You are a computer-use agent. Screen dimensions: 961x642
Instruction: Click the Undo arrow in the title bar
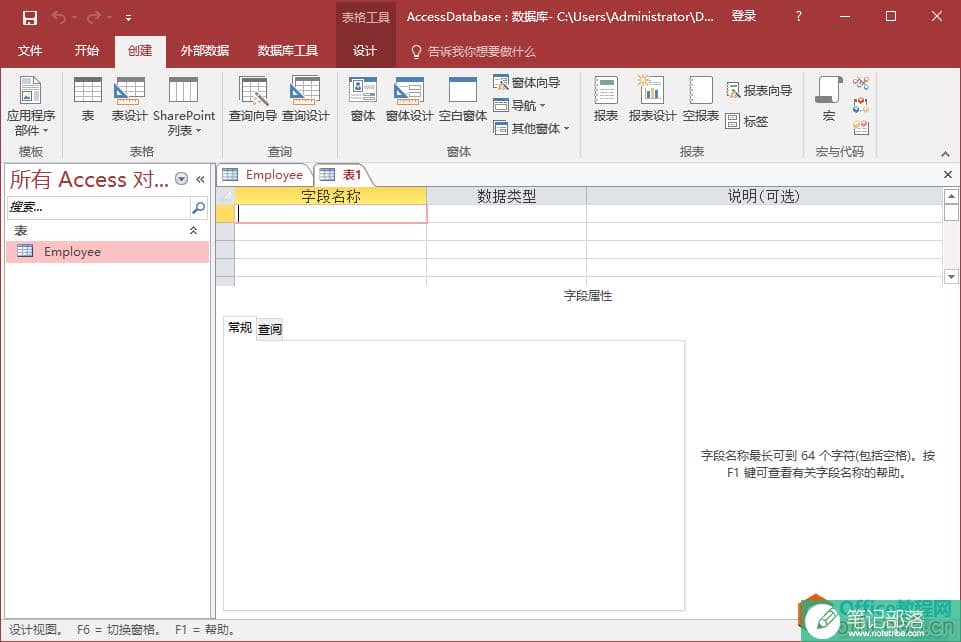(x=59, y=17)
